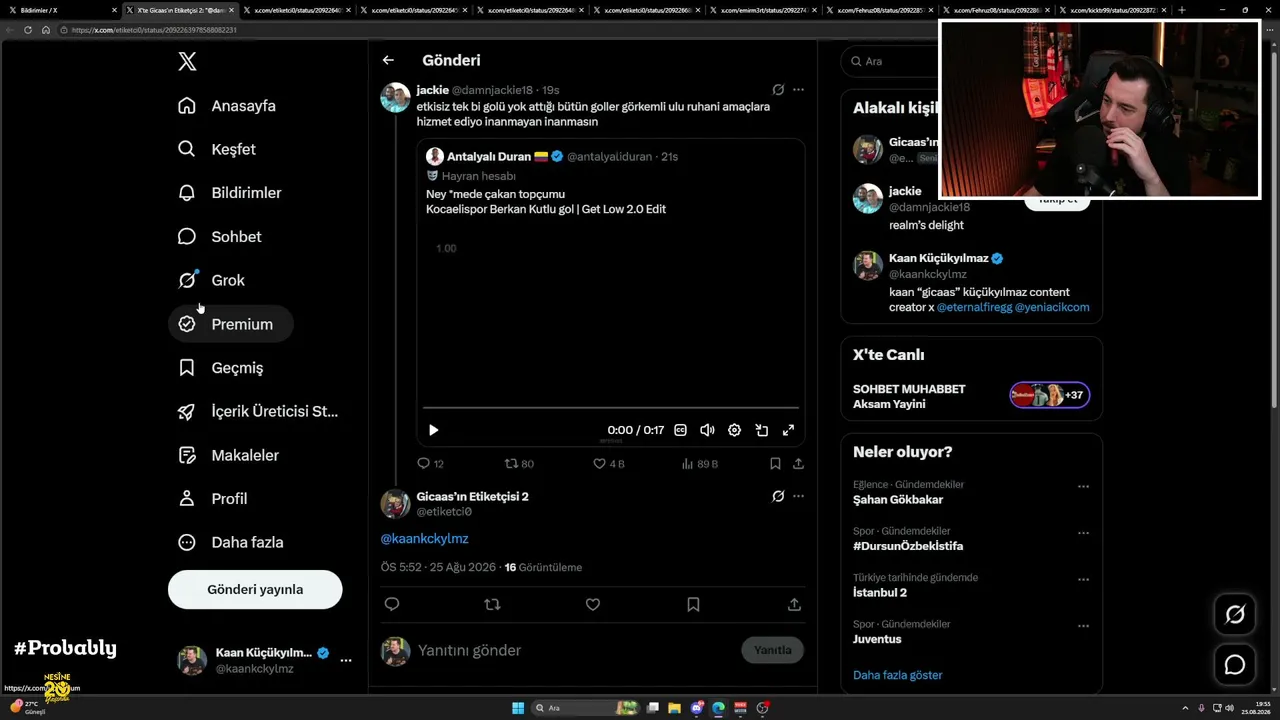Bookmark jackie's post

pos(775,464)
